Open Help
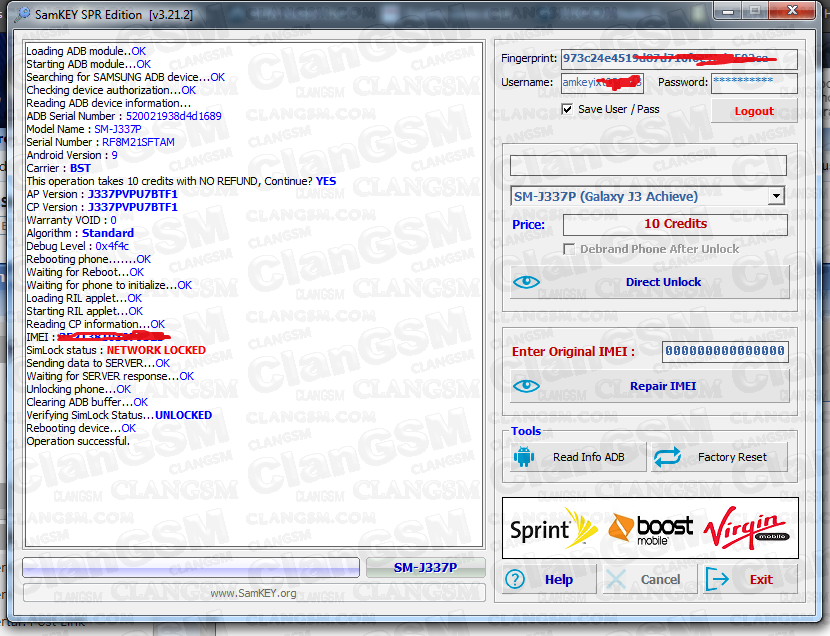Viewport: 830px width, 636px height. tap(549, 579)
